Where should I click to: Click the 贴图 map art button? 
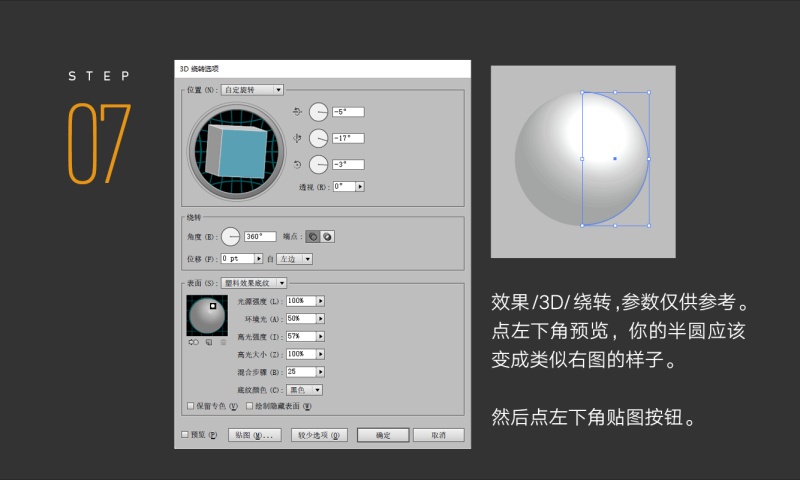pyautogui.click(x=254, y=435)
